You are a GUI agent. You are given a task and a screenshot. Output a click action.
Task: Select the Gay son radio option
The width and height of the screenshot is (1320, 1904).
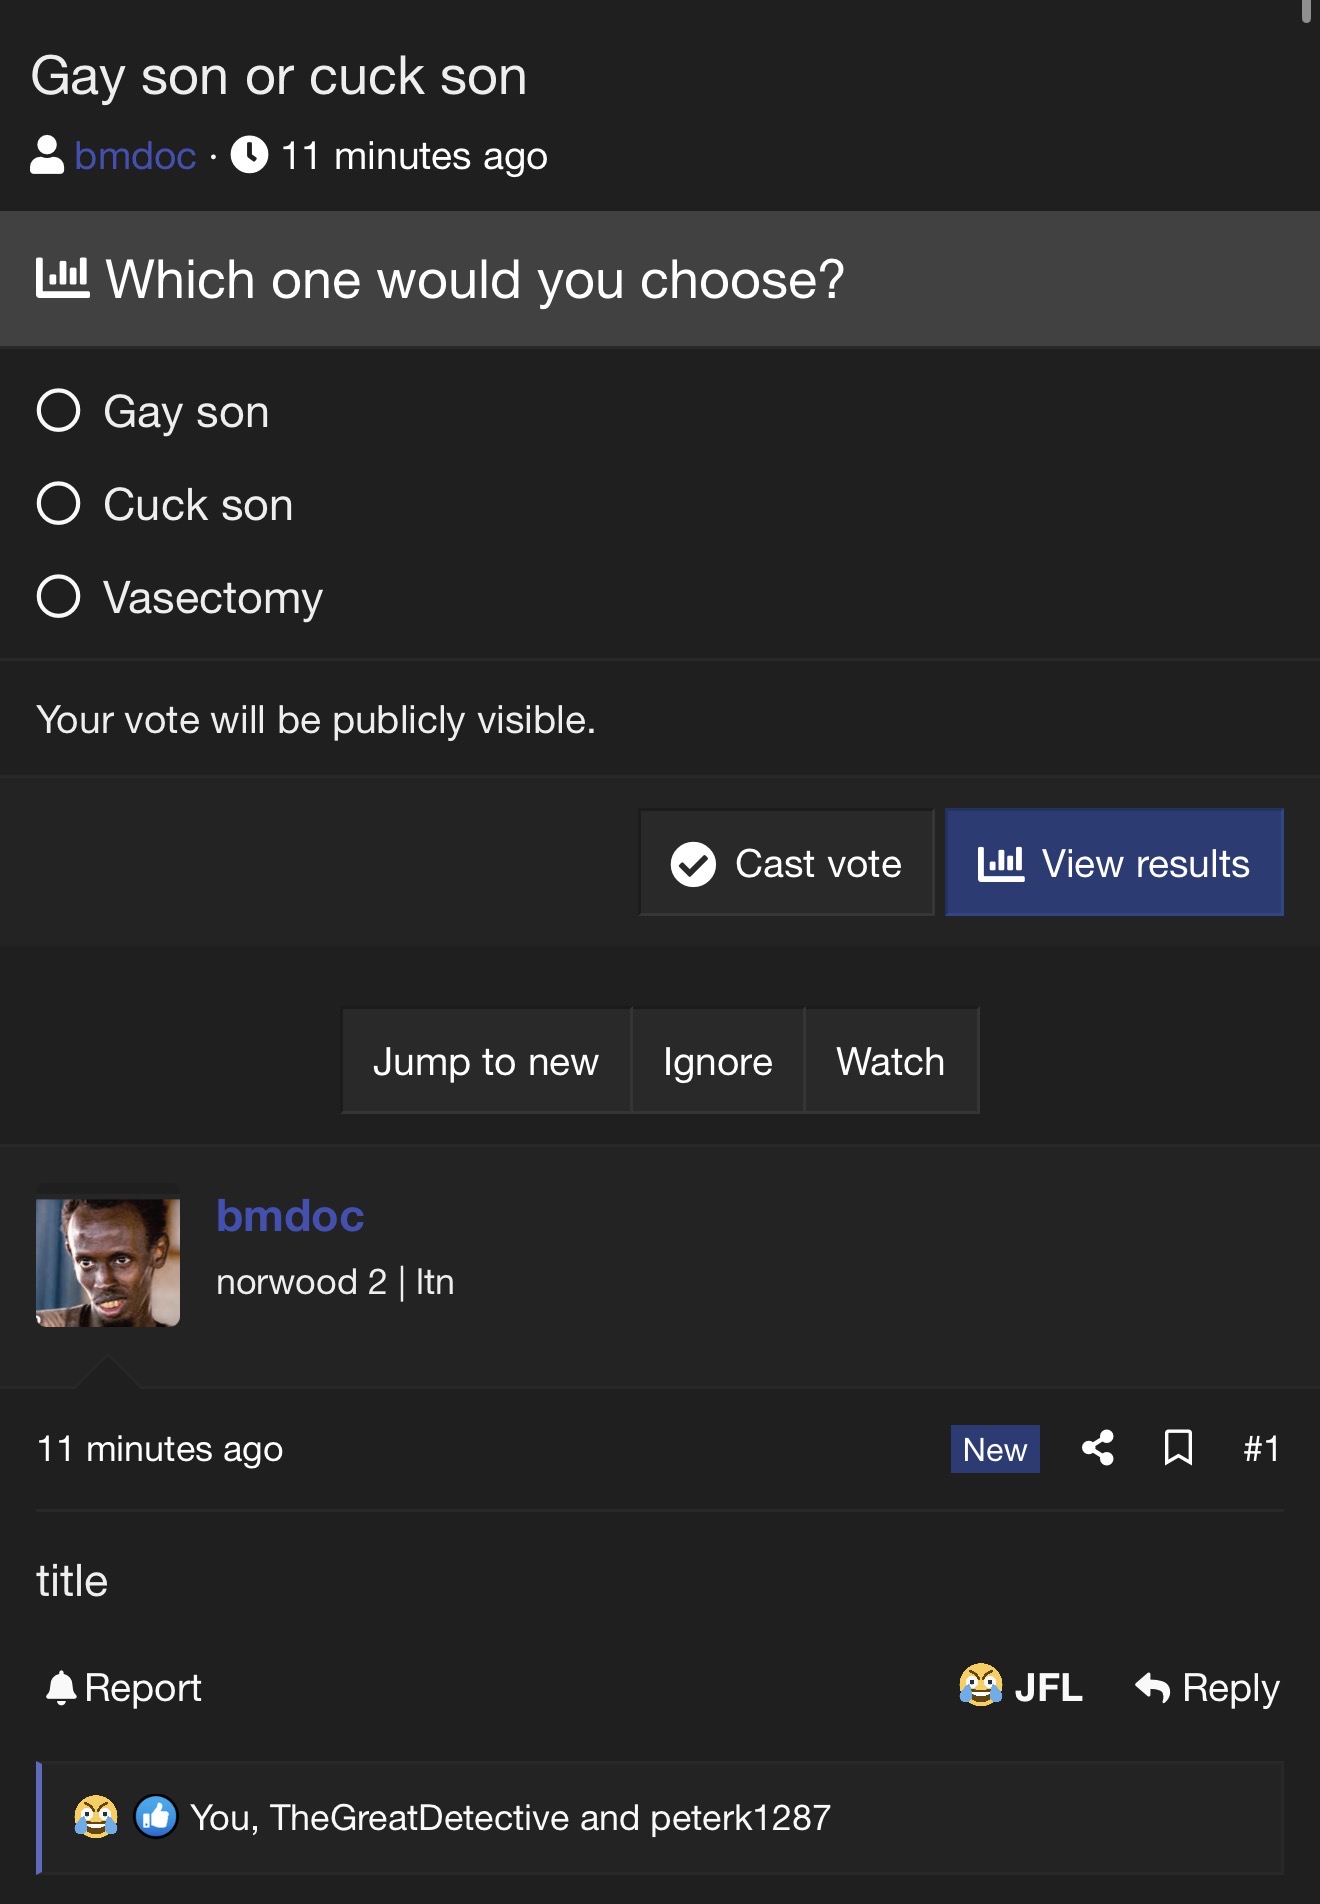(58, 411)
